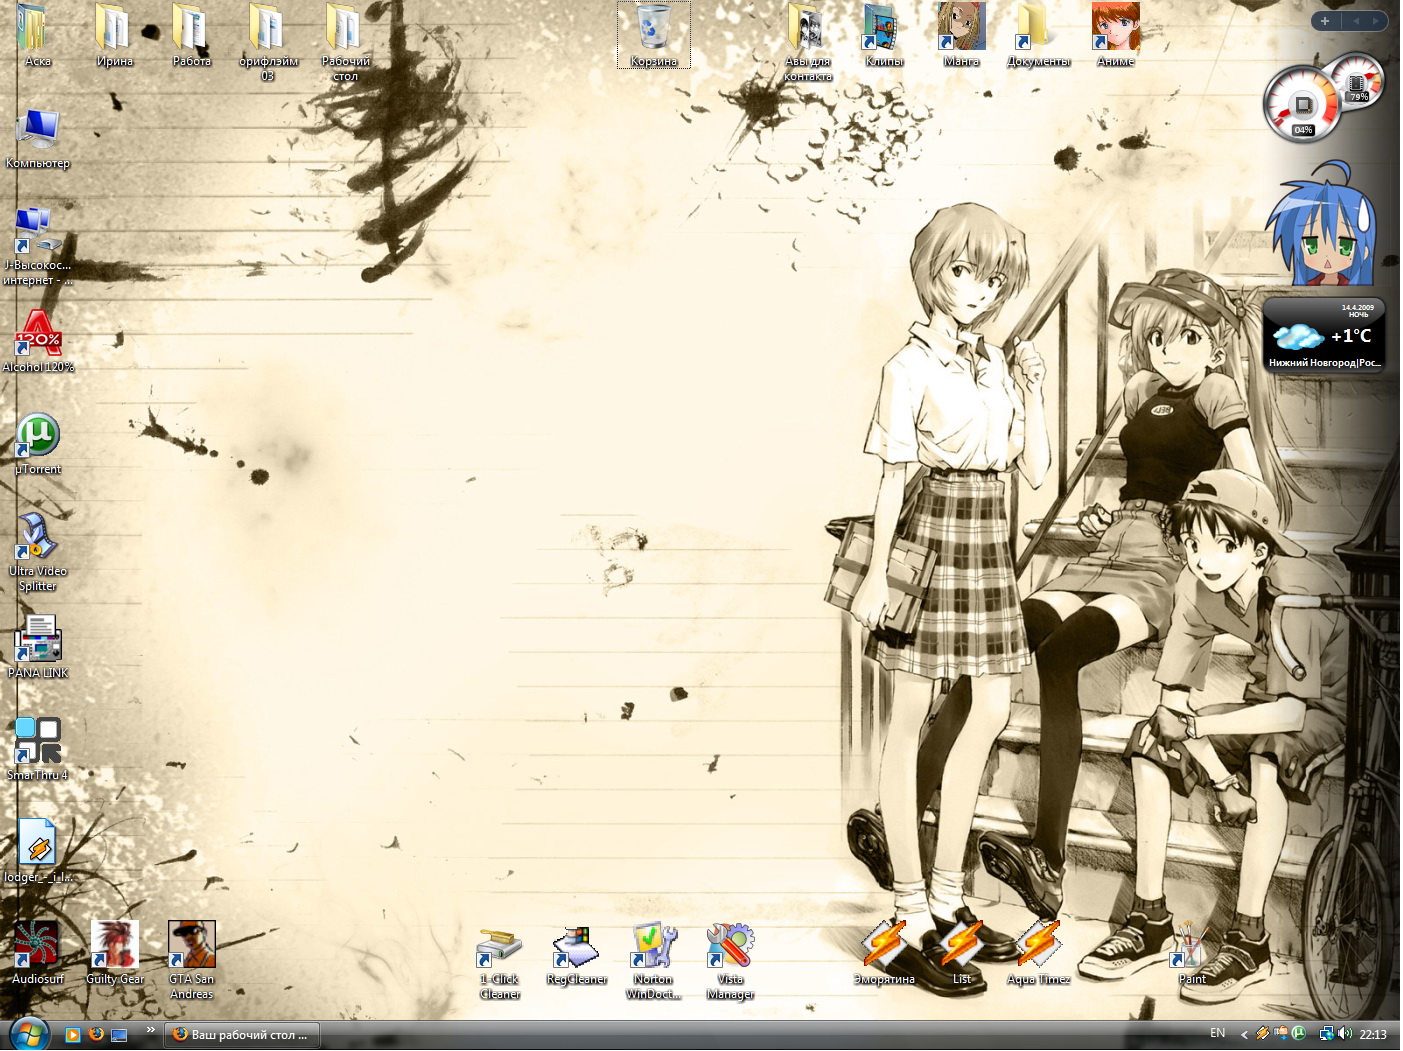Screen dimensions: 1403x1051
Task: Launch the Paint shortcut
Action: (1192, 953)
